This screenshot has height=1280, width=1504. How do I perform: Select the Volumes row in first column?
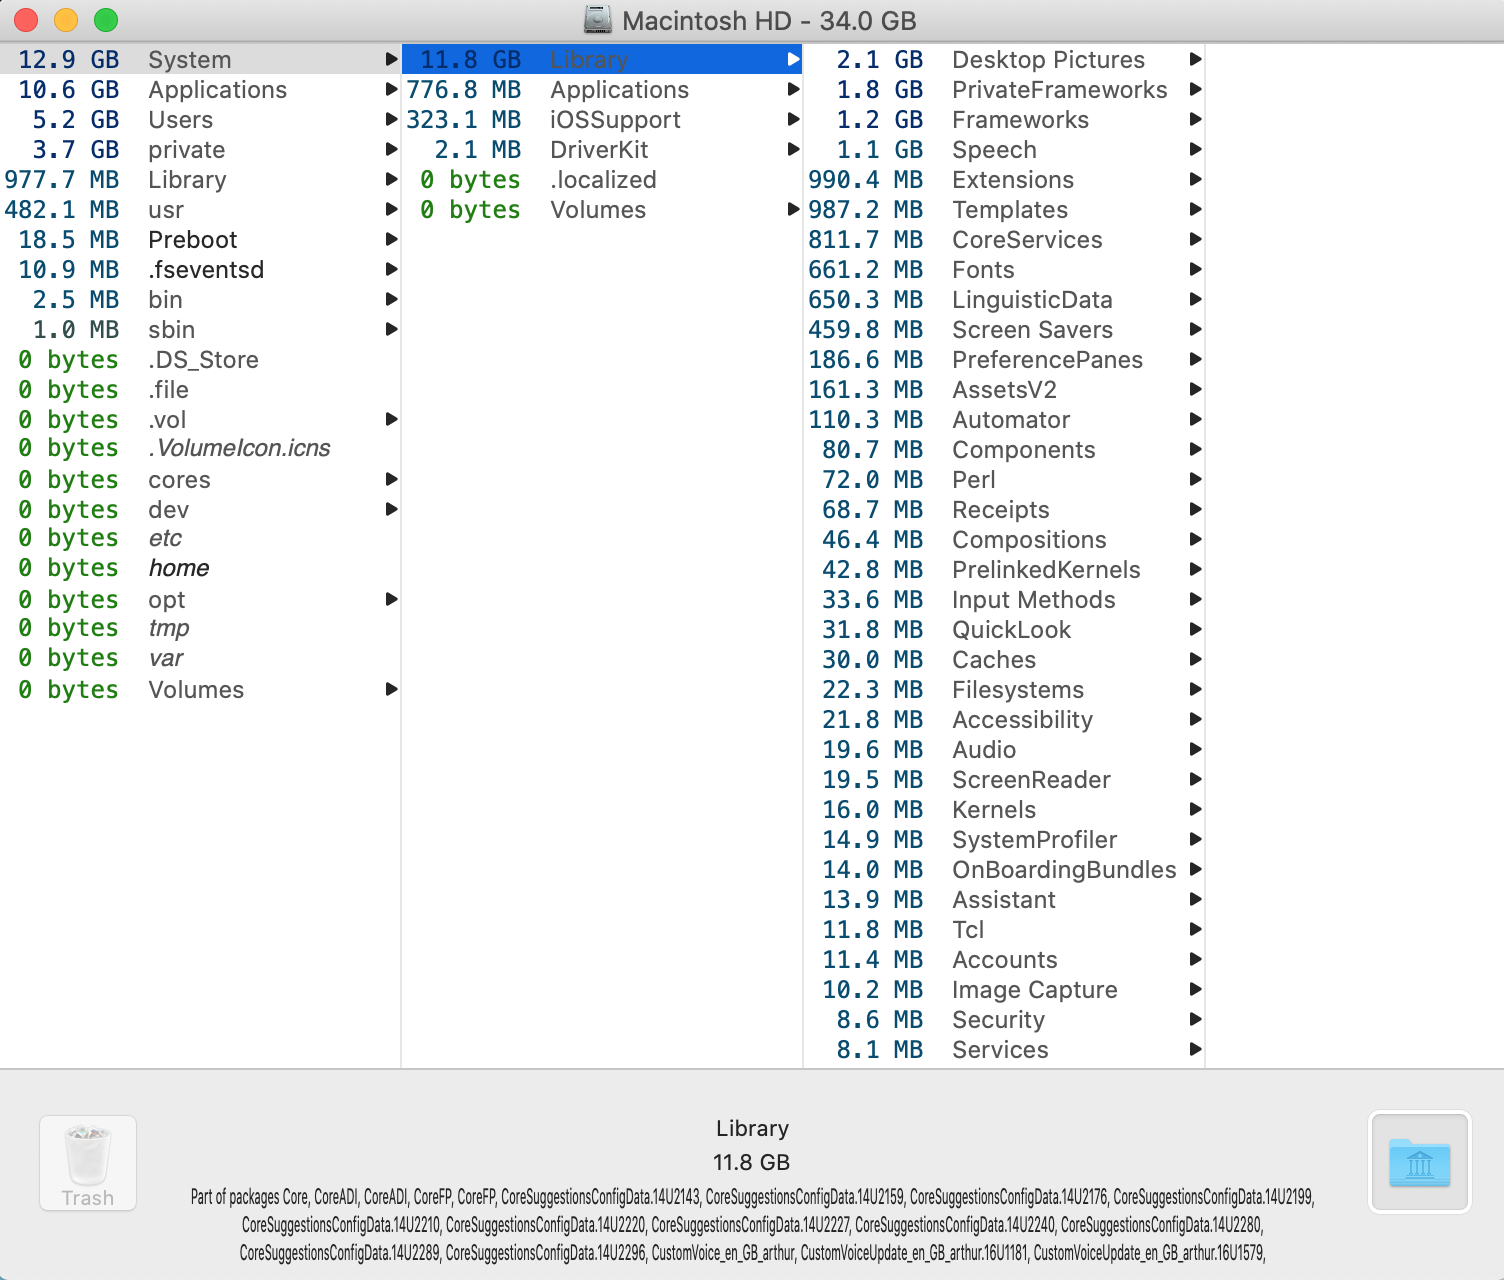200,690
